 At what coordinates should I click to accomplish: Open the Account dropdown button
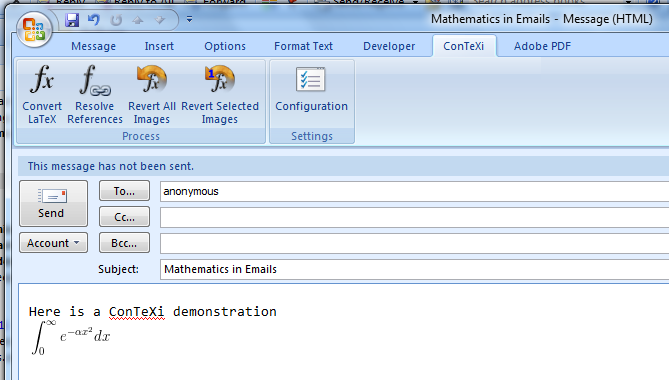pos(53,243)
